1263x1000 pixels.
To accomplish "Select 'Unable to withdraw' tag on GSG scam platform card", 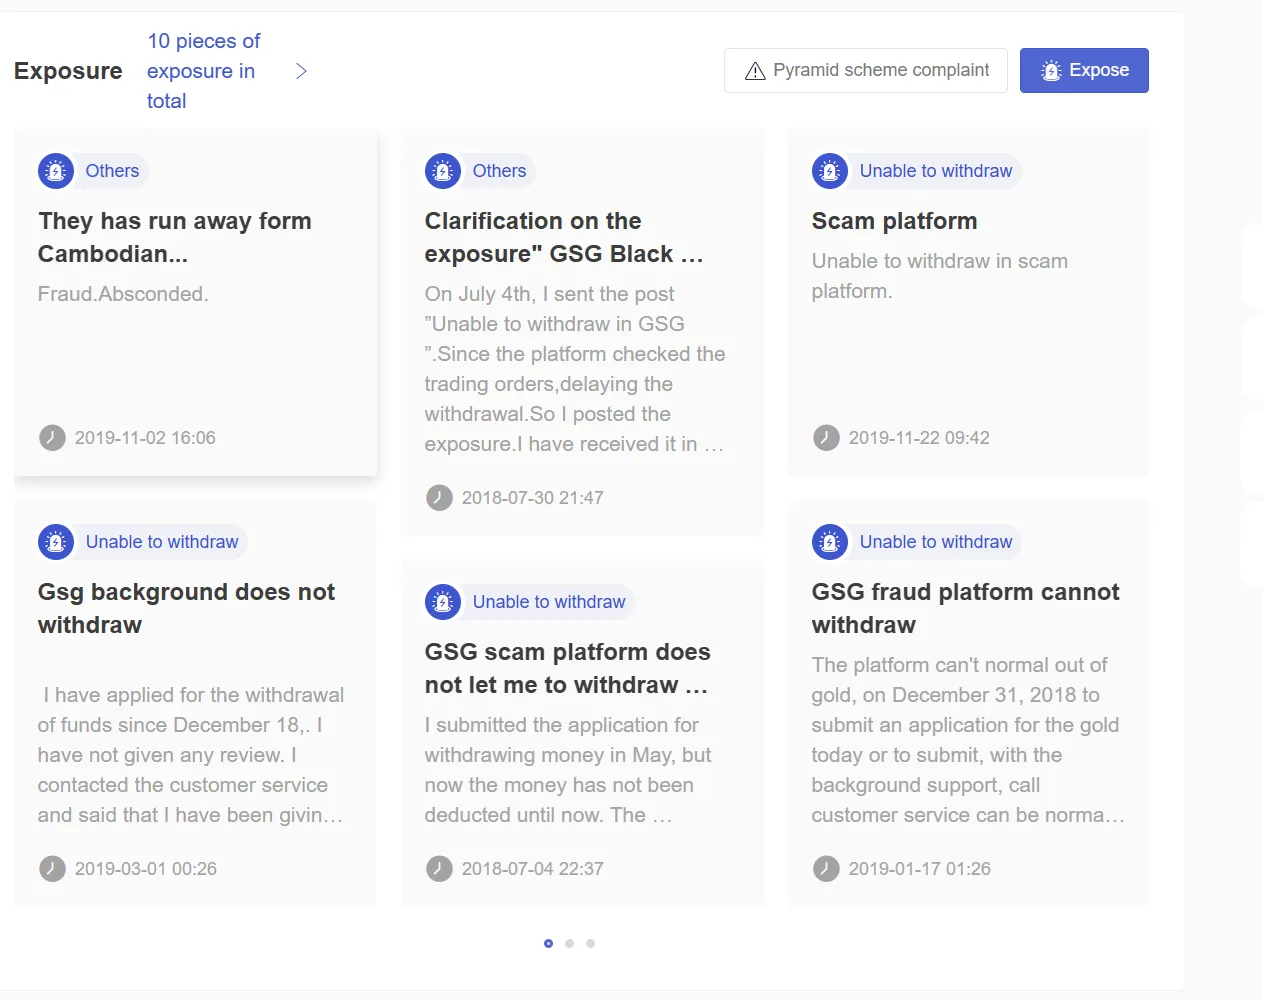I will pos(549,602).
